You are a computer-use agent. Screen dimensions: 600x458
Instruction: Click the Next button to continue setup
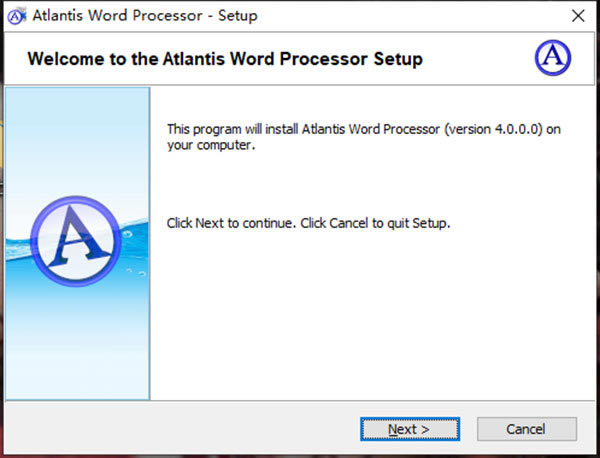click(410, 429)
